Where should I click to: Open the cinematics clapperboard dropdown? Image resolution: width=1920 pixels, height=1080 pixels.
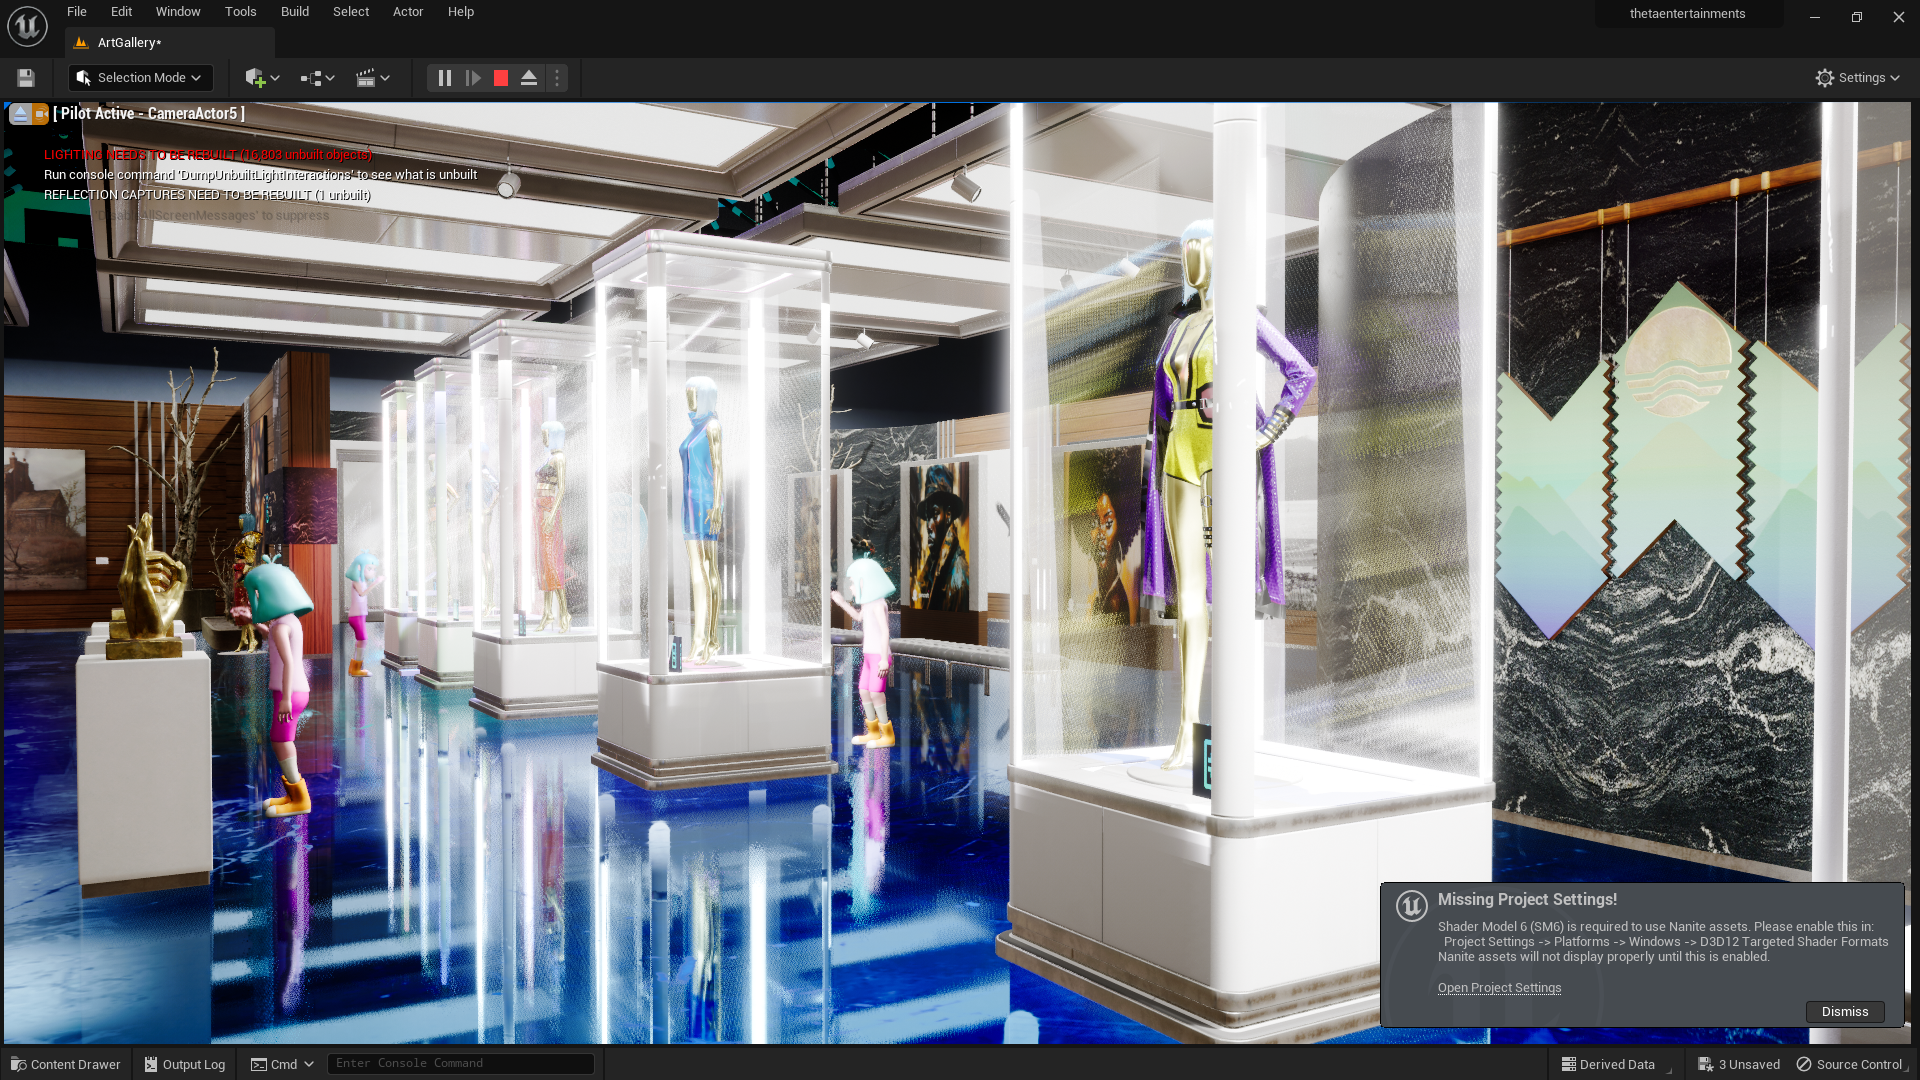(373, 78)
